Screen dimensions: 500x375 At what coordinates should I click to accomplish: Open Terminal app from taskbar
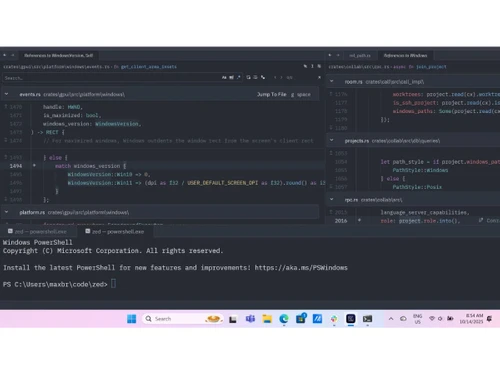[367, 319]
